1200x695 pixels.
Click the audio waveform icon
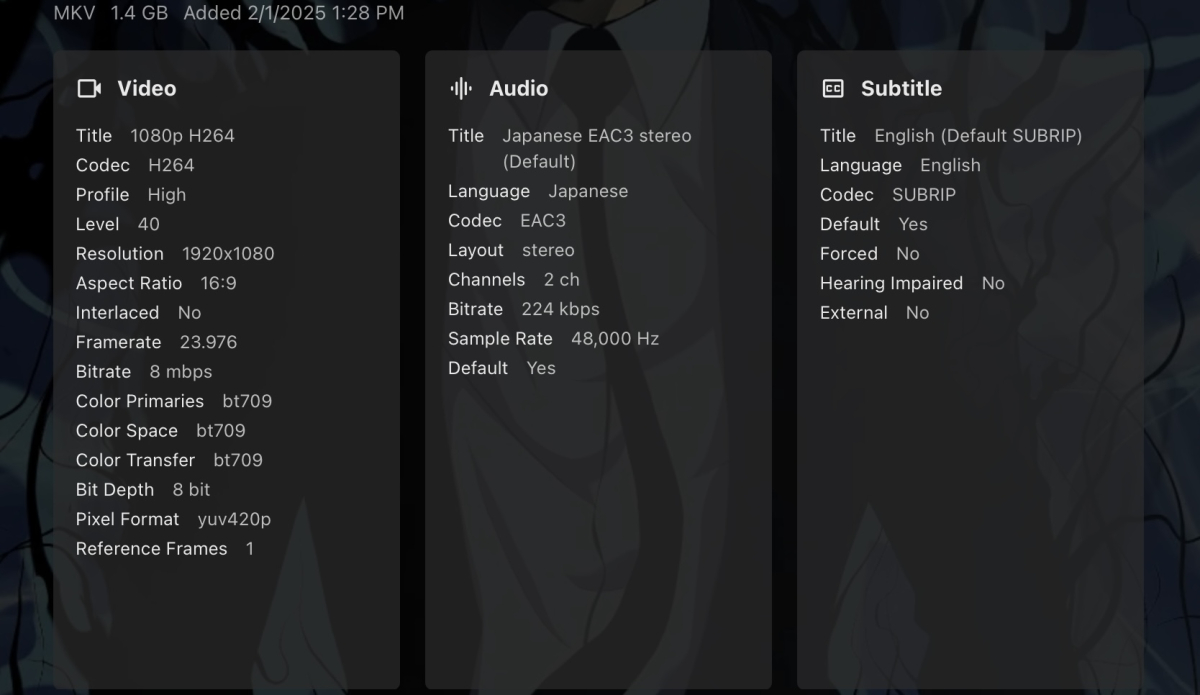[x=461, y=89]
